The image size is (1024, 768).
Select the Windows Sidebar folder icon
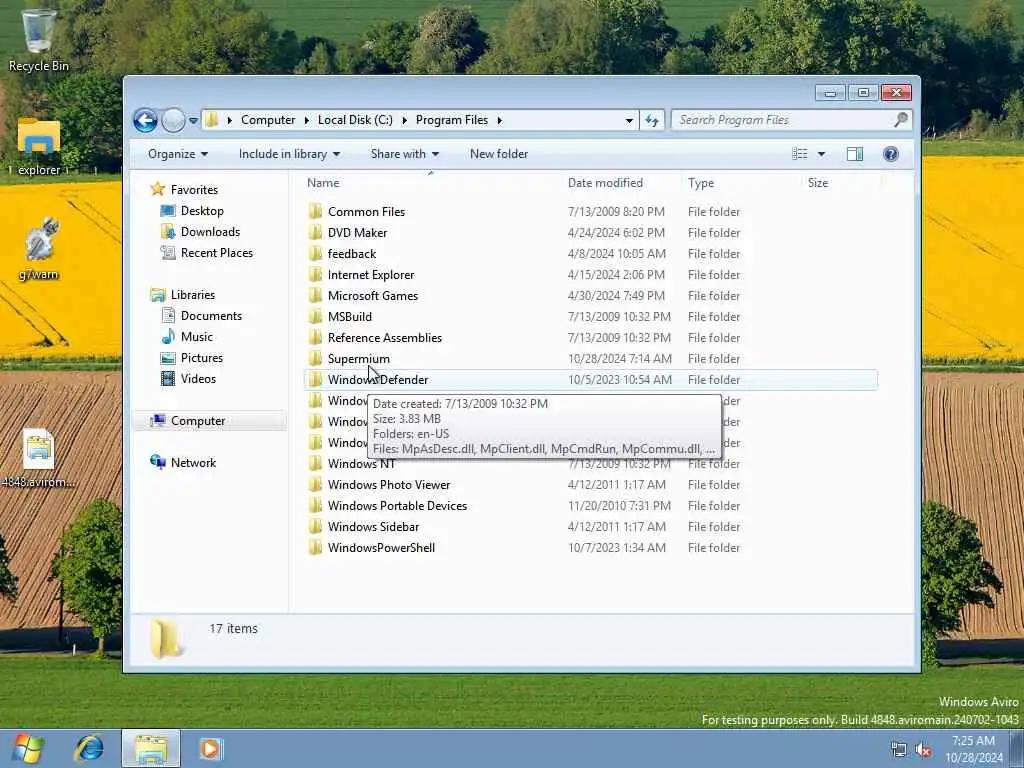315,526
